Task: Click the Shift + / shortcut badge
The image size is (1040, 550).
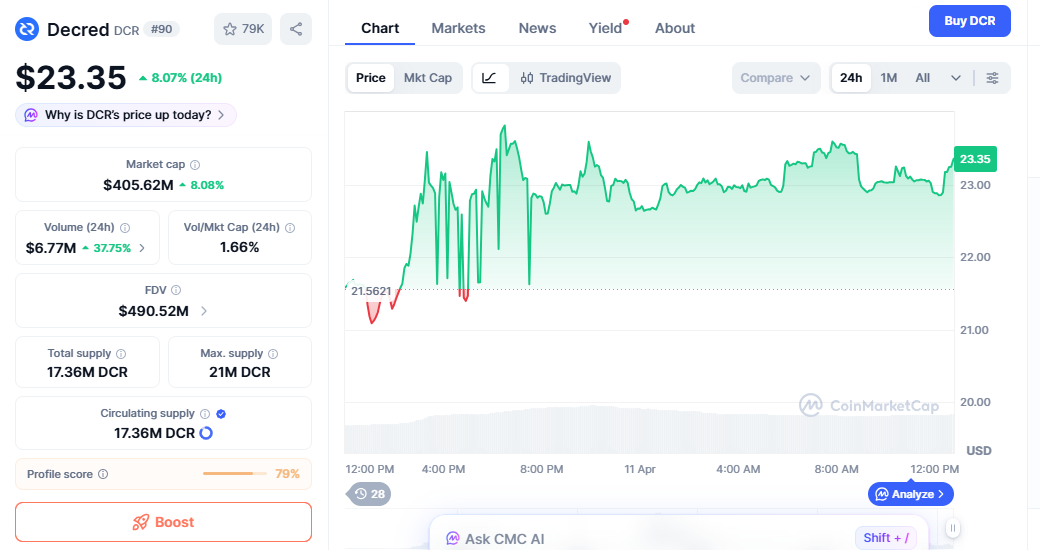Action: click(x=886, y=537)
